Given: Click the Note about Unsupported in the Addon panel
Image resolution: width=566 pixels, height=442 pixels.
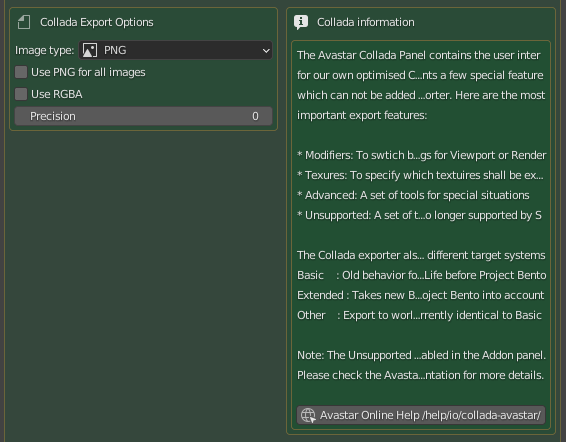Looking at the screenshot, I should [x=422, y=355].
